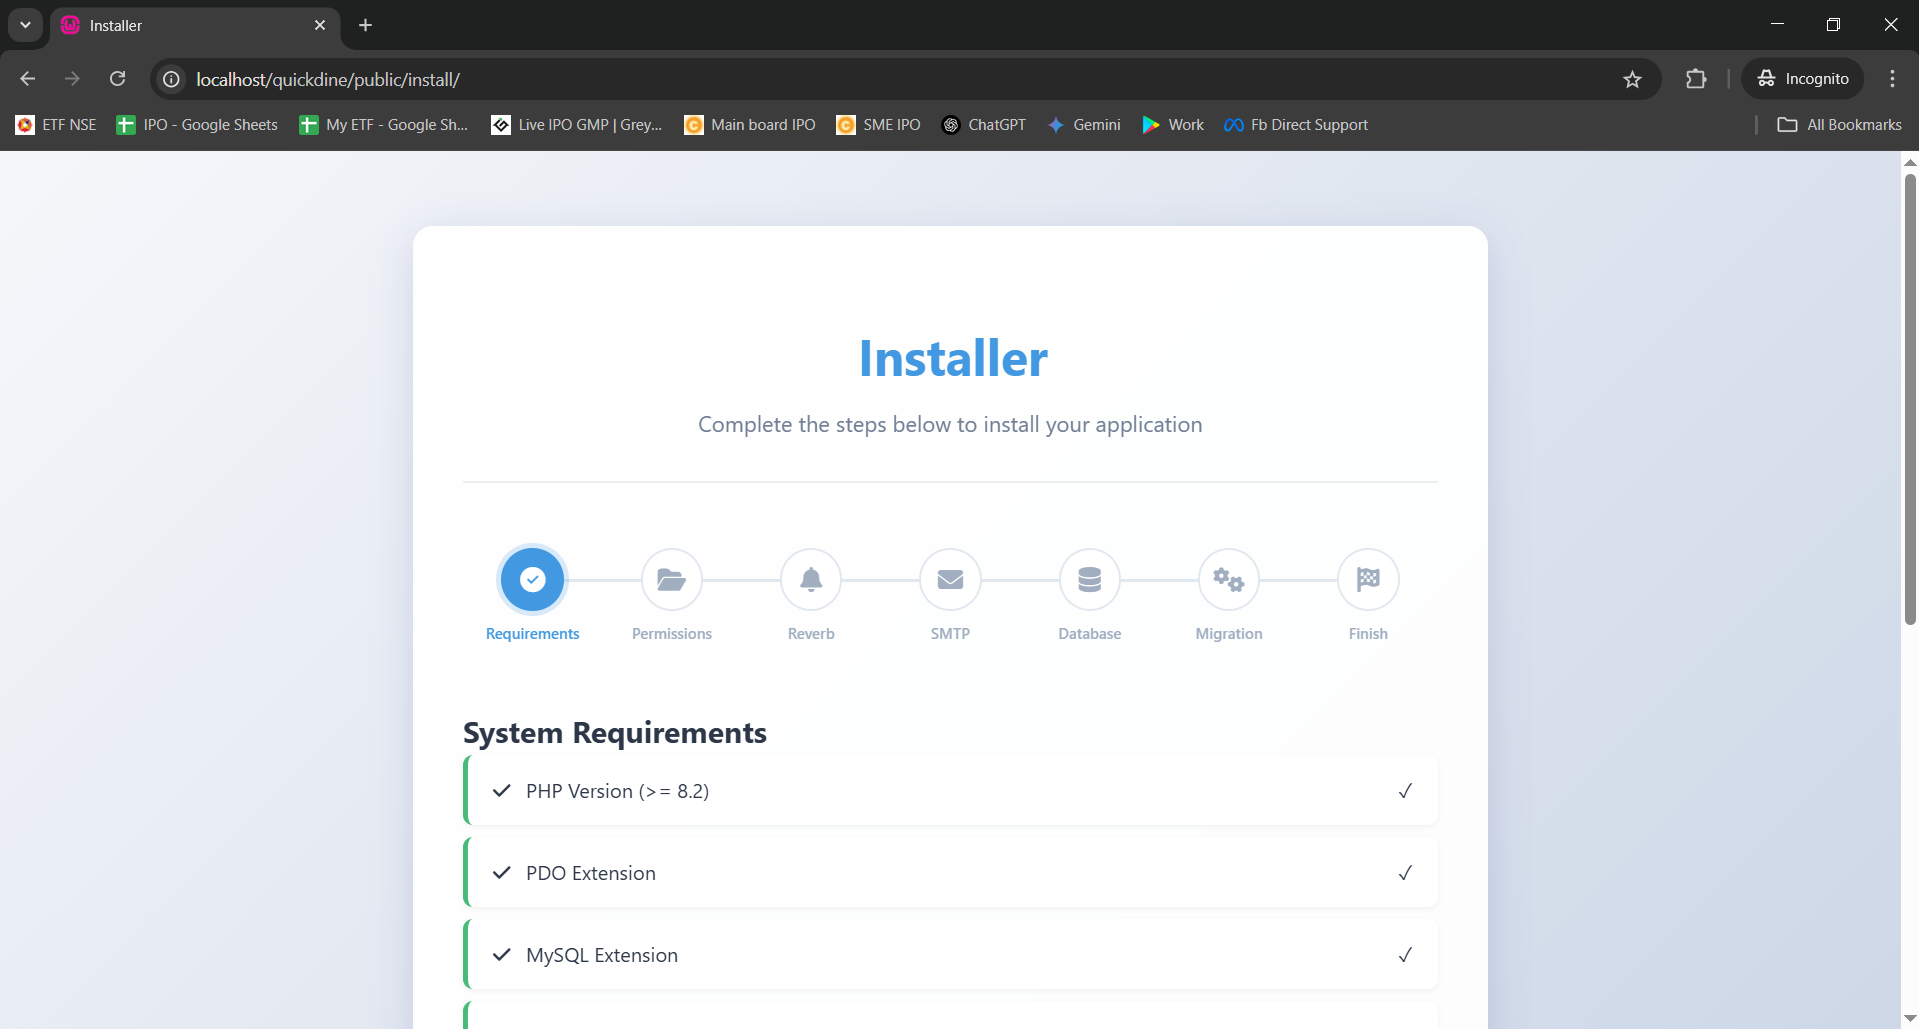The image size is (1919, 1029).
Task: Open the Live IPO GMP bookmark
Action: coord(577,125)
